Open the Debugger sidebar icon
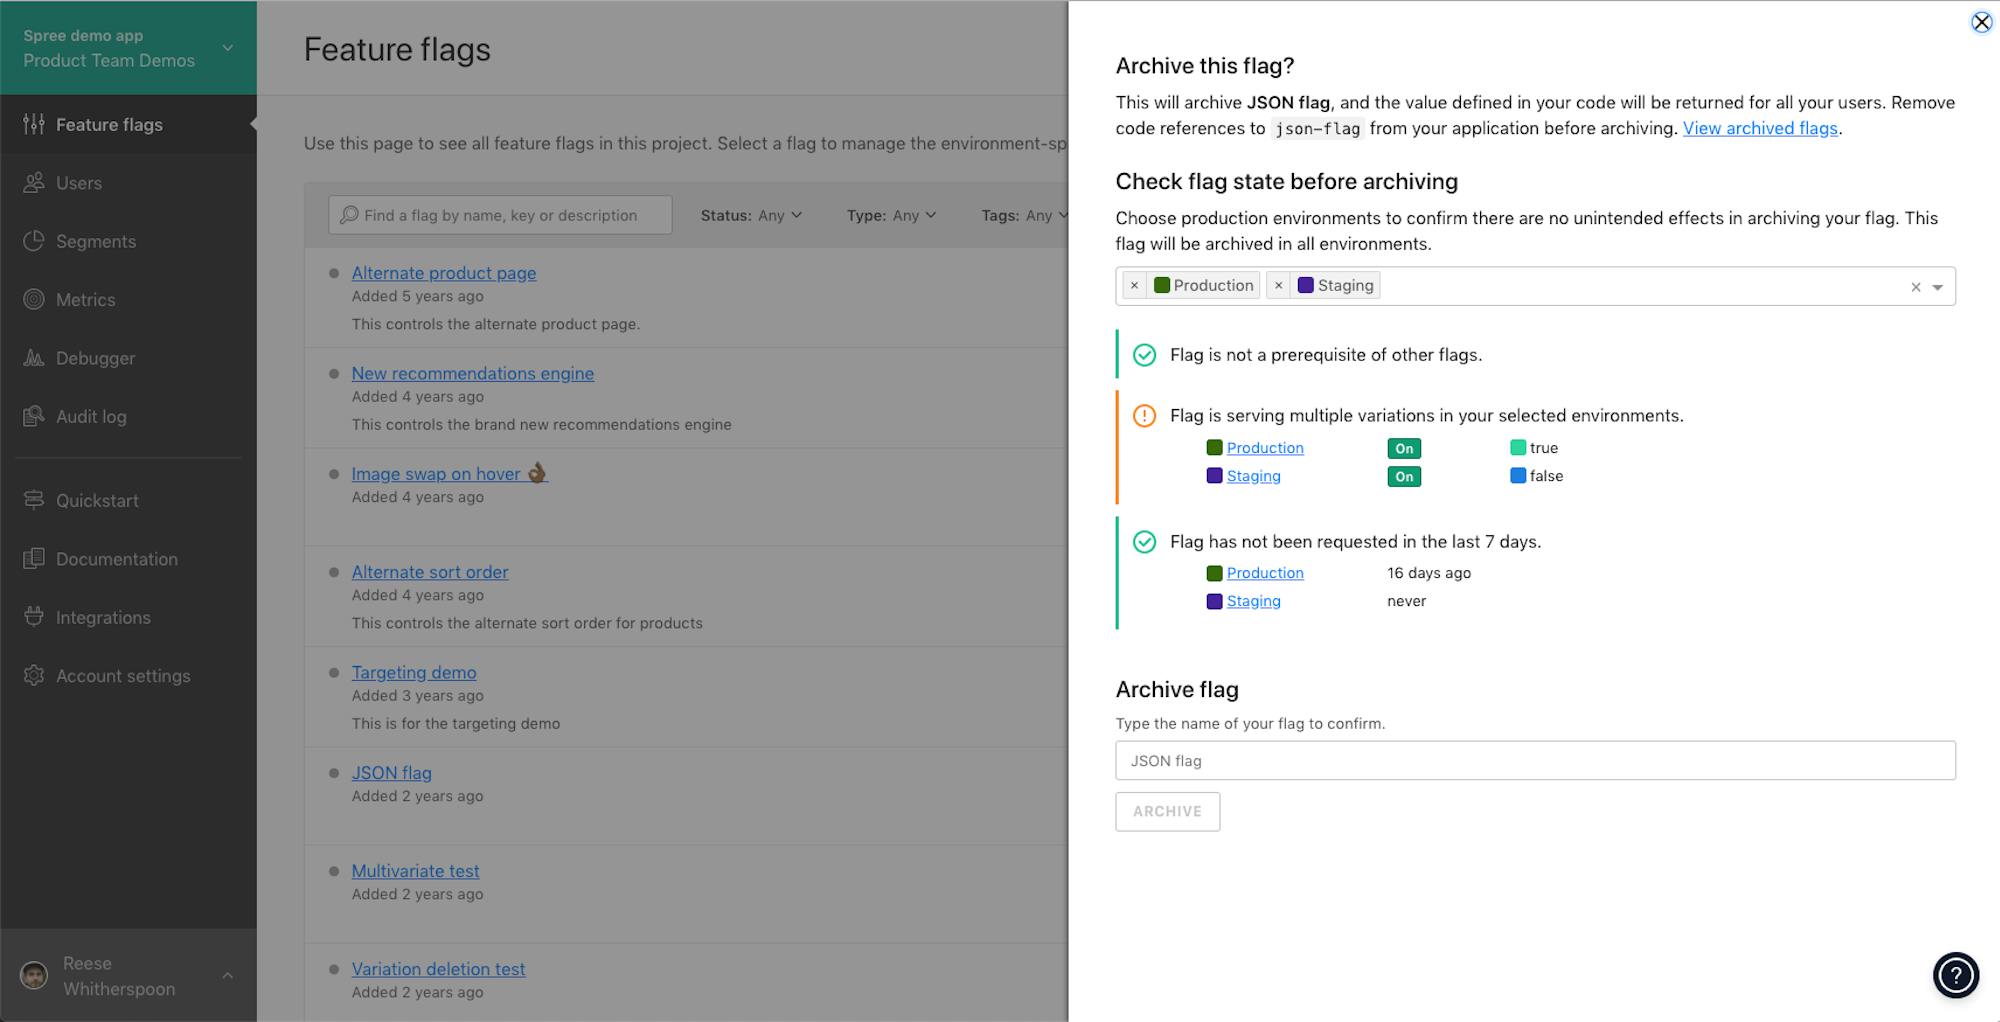 tap(34, 358)
